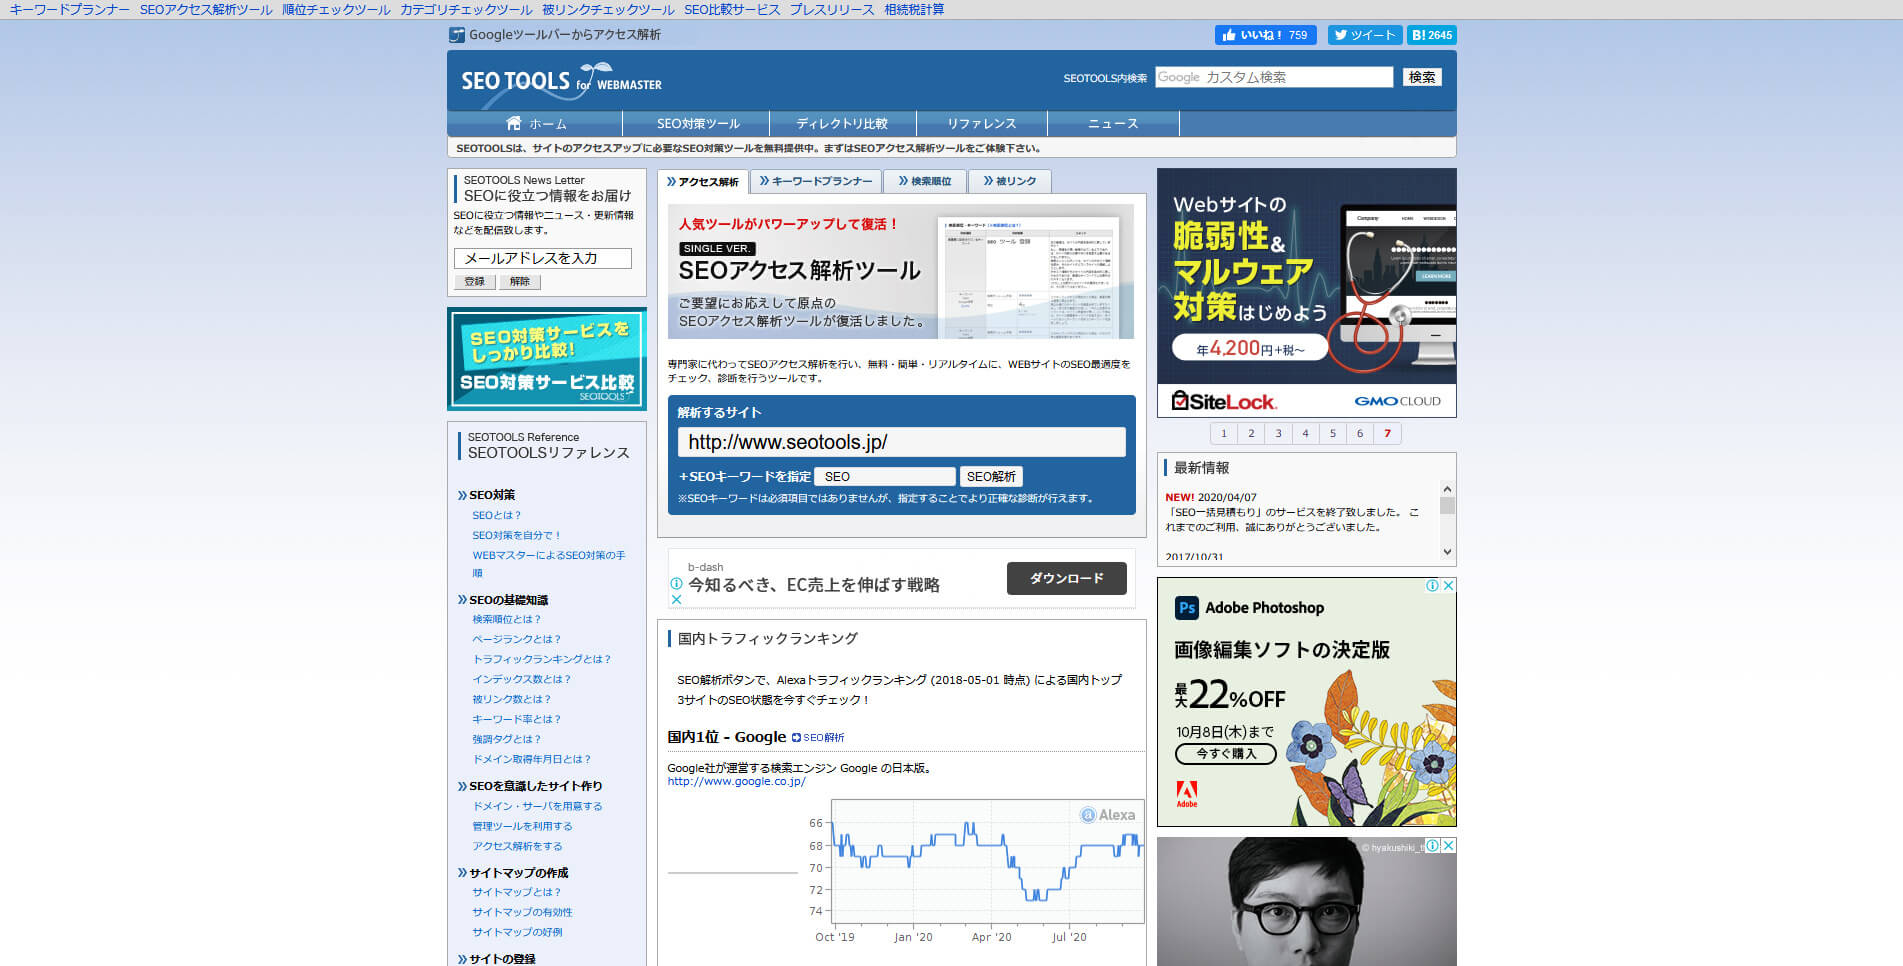This screenshot has height=966, width=1903.
Task: Open キーワード率とは？ link
Action: click(x=517, y=720)
